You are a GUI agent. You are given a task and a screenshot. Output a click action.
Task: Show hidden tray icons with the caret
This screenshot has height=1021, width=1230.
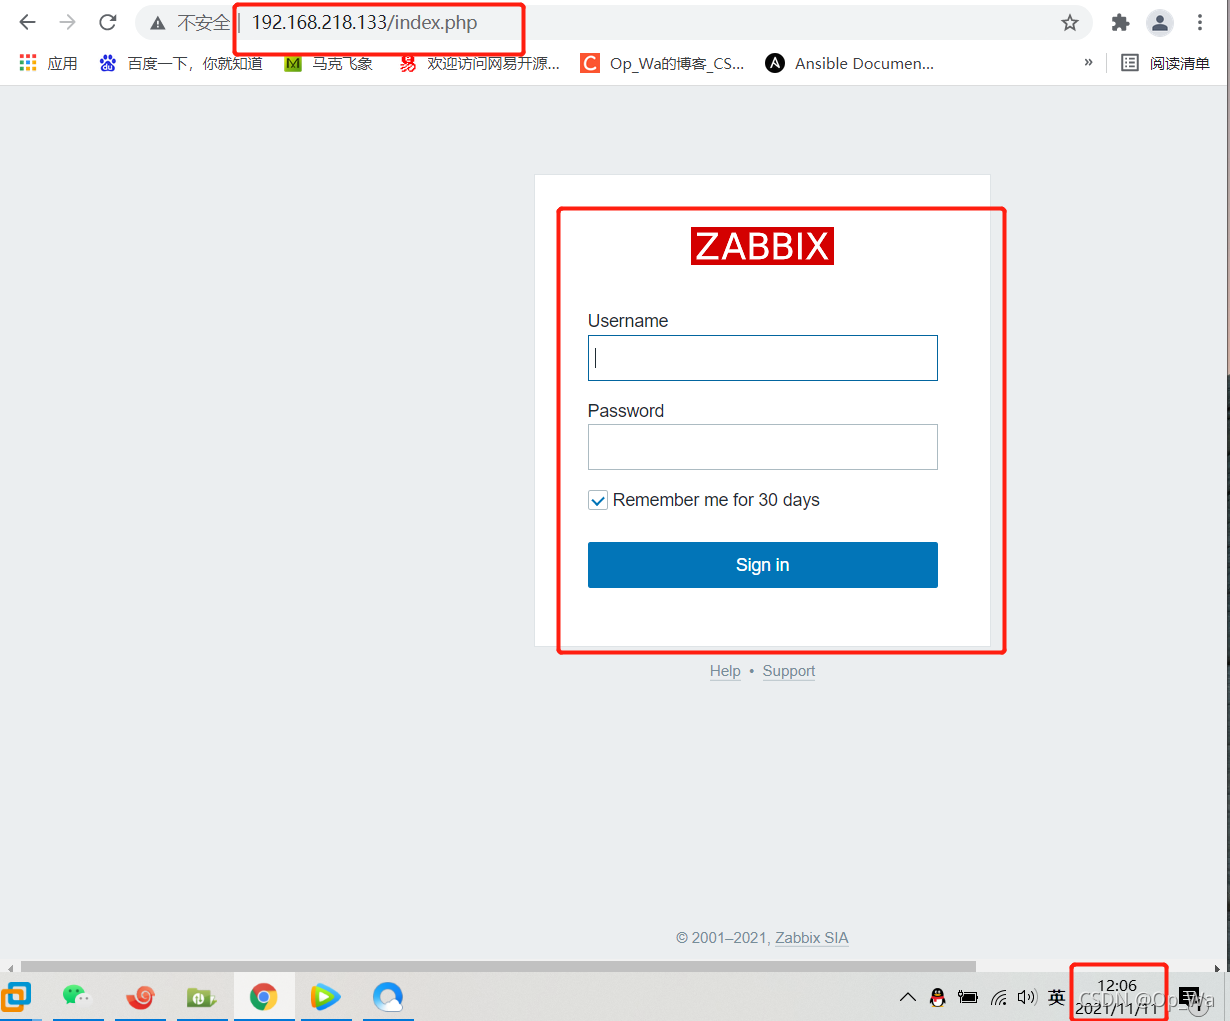908,997
